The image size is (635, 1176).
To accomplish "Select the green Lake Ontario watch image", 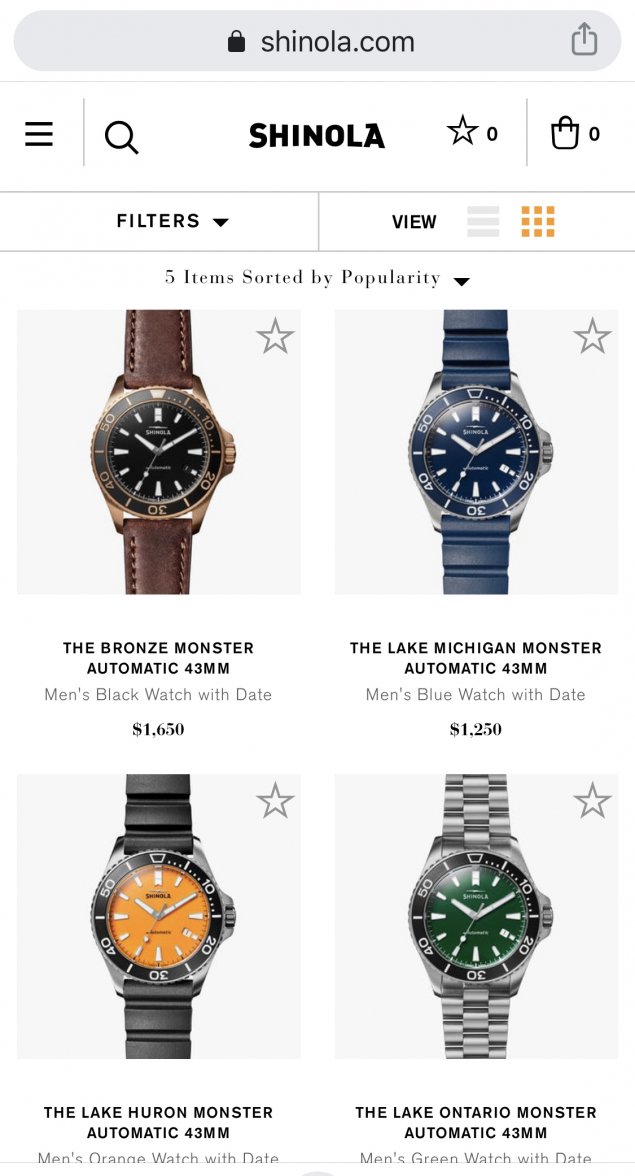I will coord(476,916).
